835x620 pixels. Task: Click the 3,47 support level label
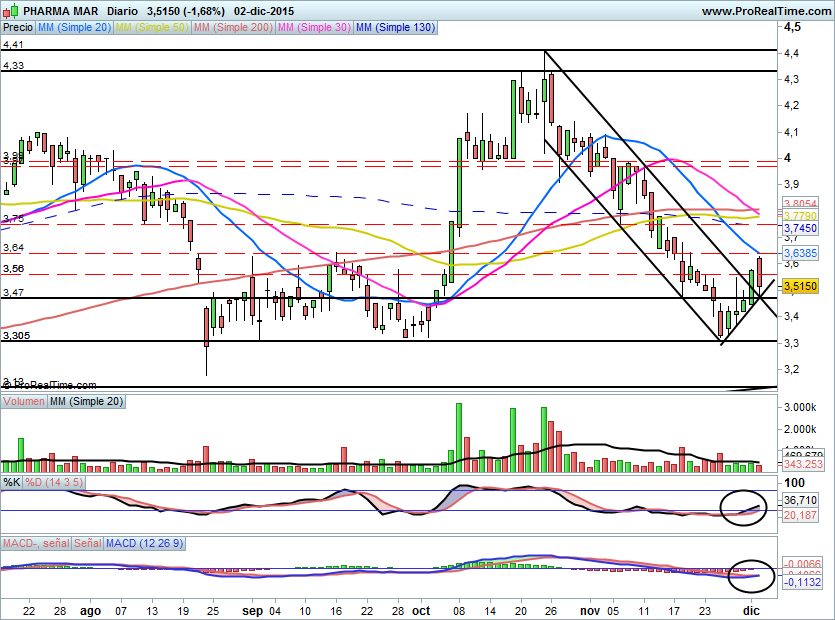(x=13, y=292)
